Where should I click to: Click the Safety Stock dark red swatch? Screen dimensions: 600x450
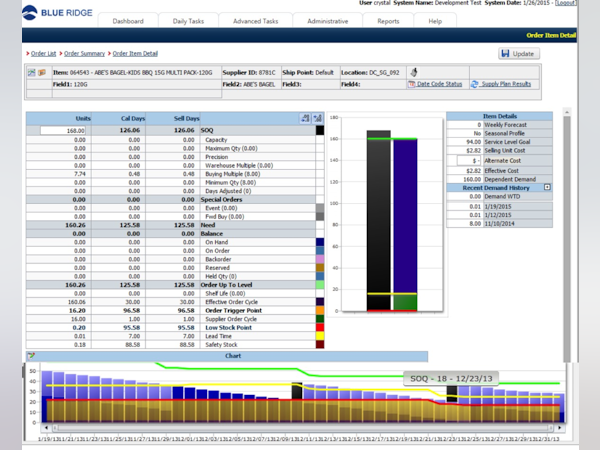click(x=320, y=344)
